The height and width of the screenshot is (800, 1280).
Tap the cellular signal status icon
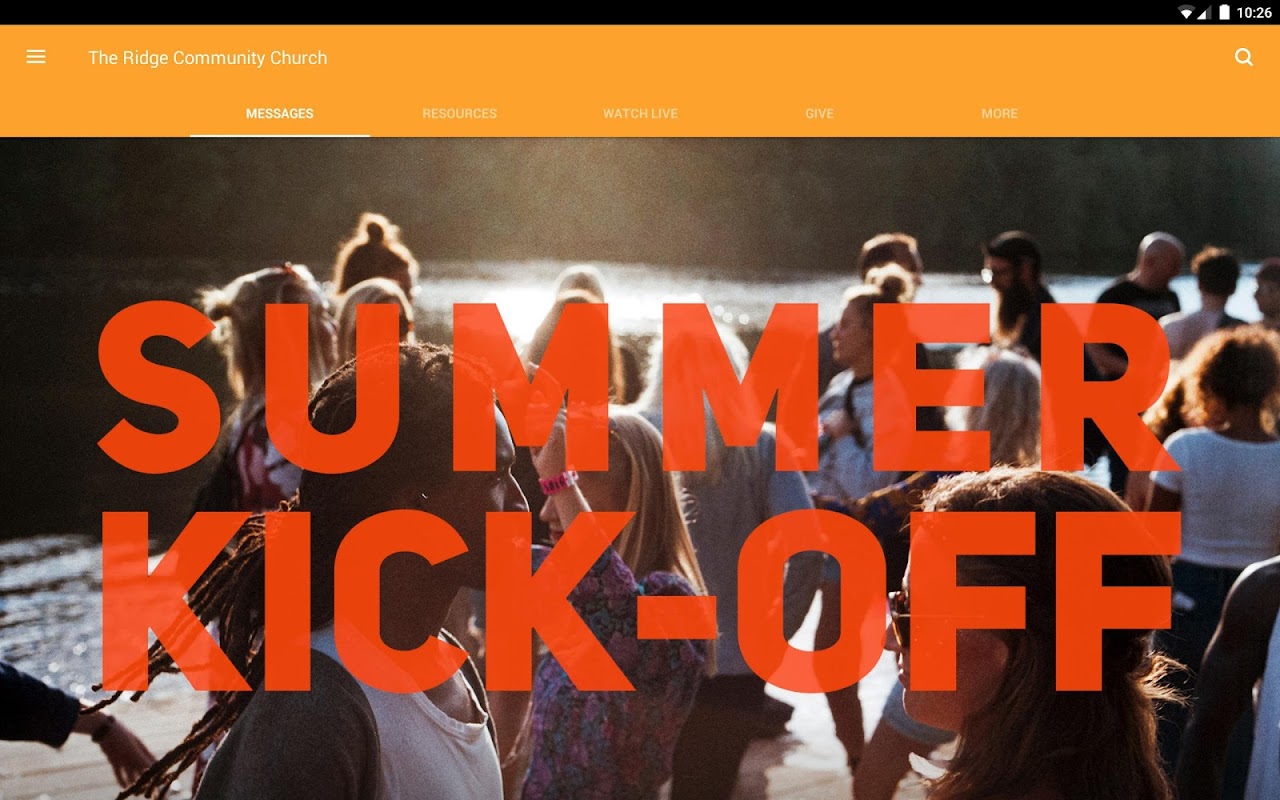[1204, 12]
